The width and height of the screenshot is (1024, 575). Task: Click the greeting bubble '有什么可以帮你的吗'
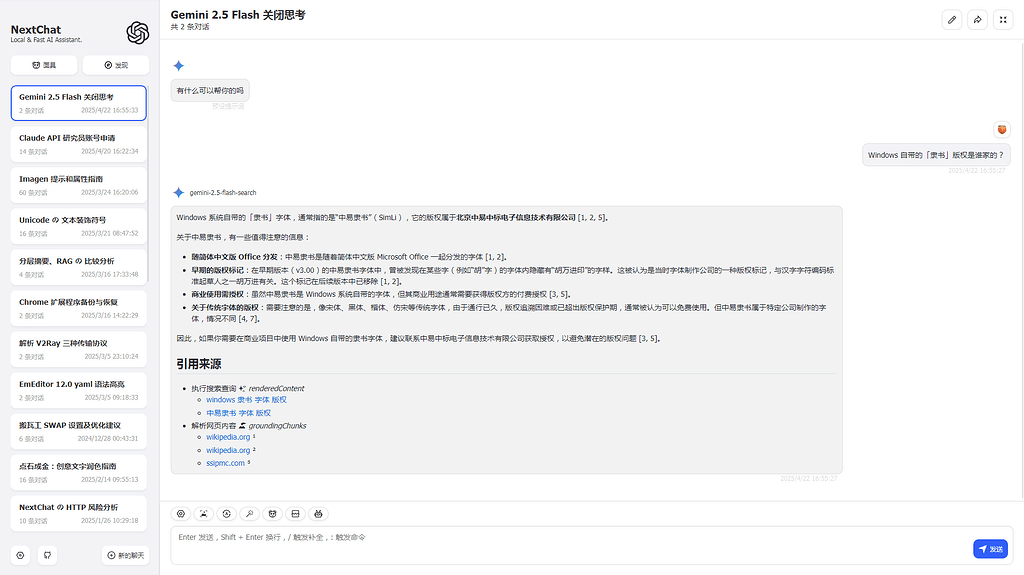[210, 90]
